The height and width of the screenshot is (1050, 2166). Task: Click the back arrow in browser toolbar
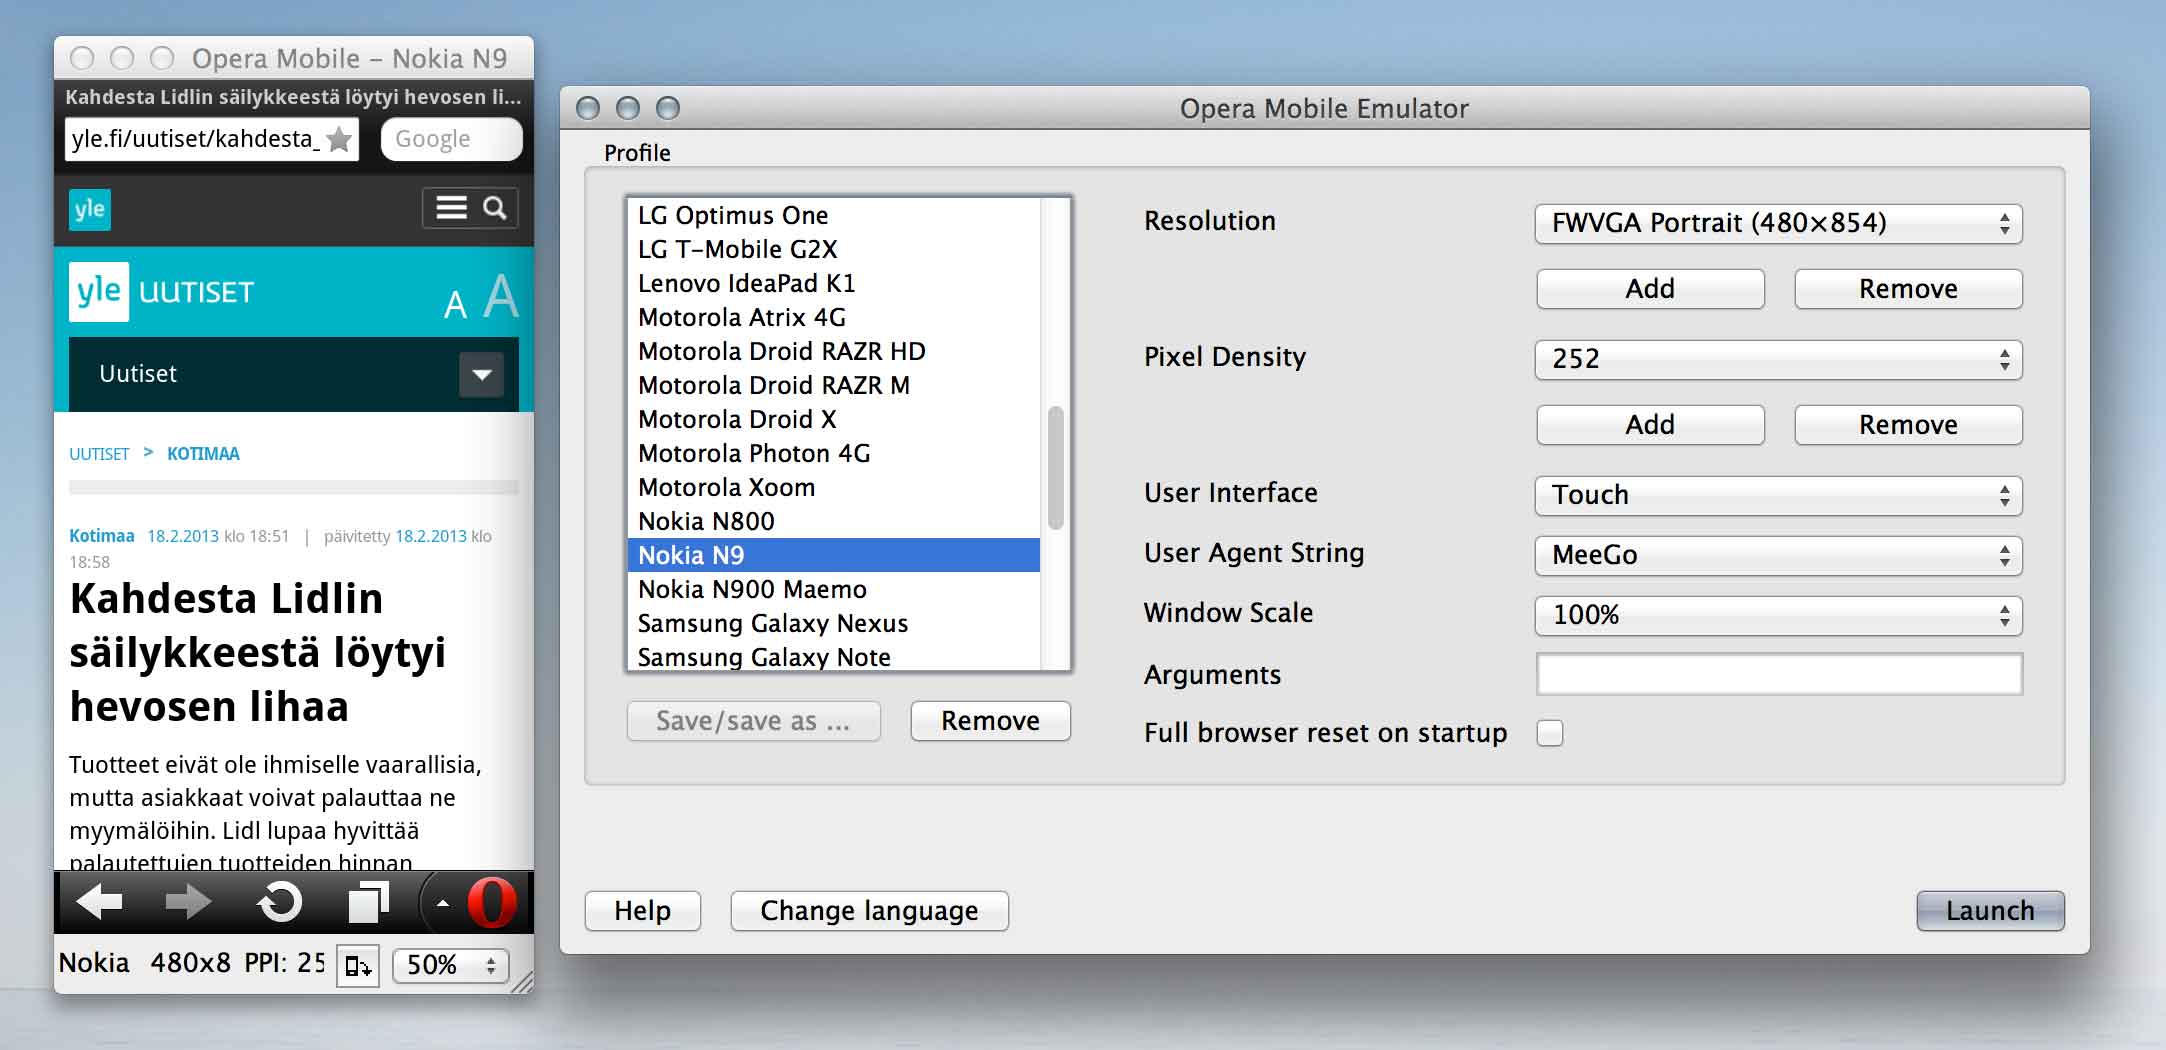[x=100, y=902]
